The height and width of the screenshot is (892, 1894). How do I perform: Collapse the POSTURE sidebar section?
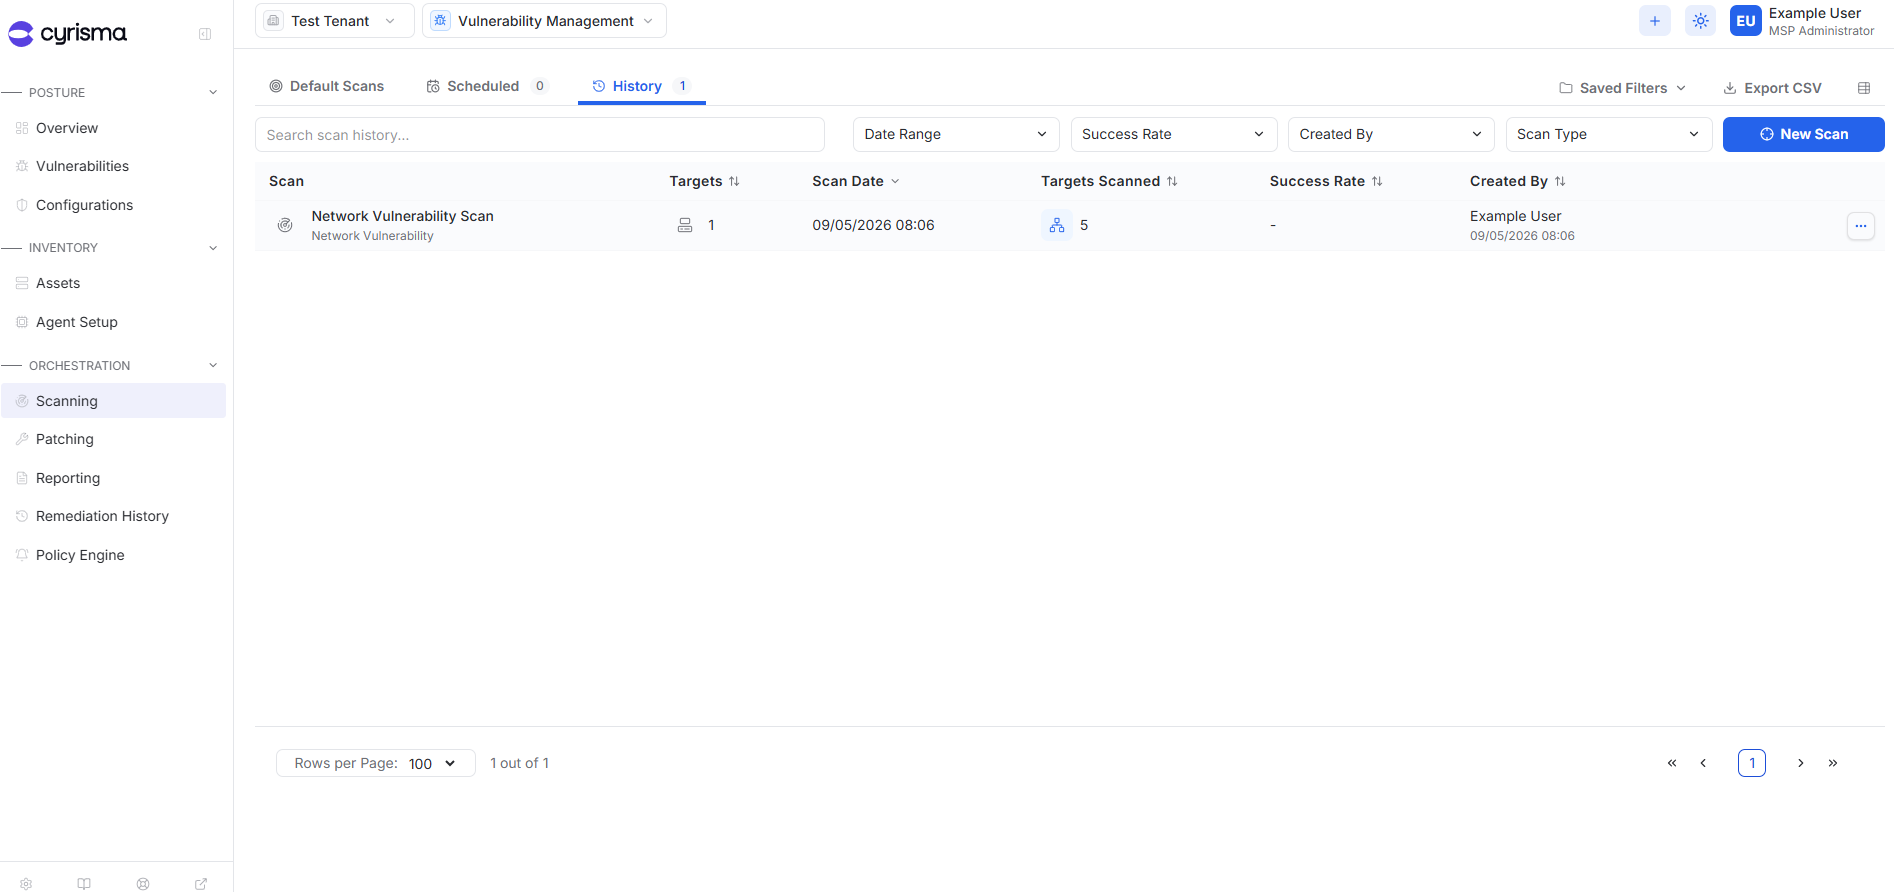coord(213,92)
